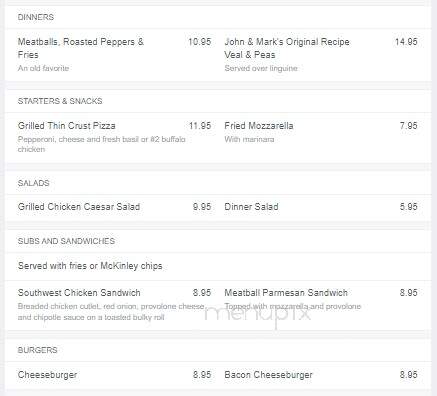The width and height of the screenshot is (437, 396).
Task: Click the STARTERS & SNACKS heading
Action: 60,101
